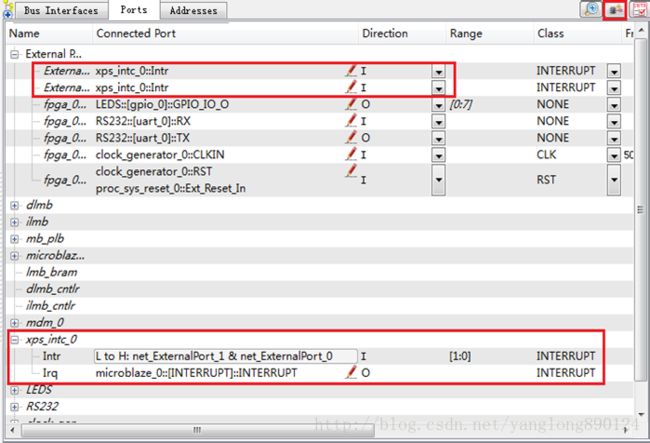Select the Irq port row under xps_intc_0

[50, 373]
